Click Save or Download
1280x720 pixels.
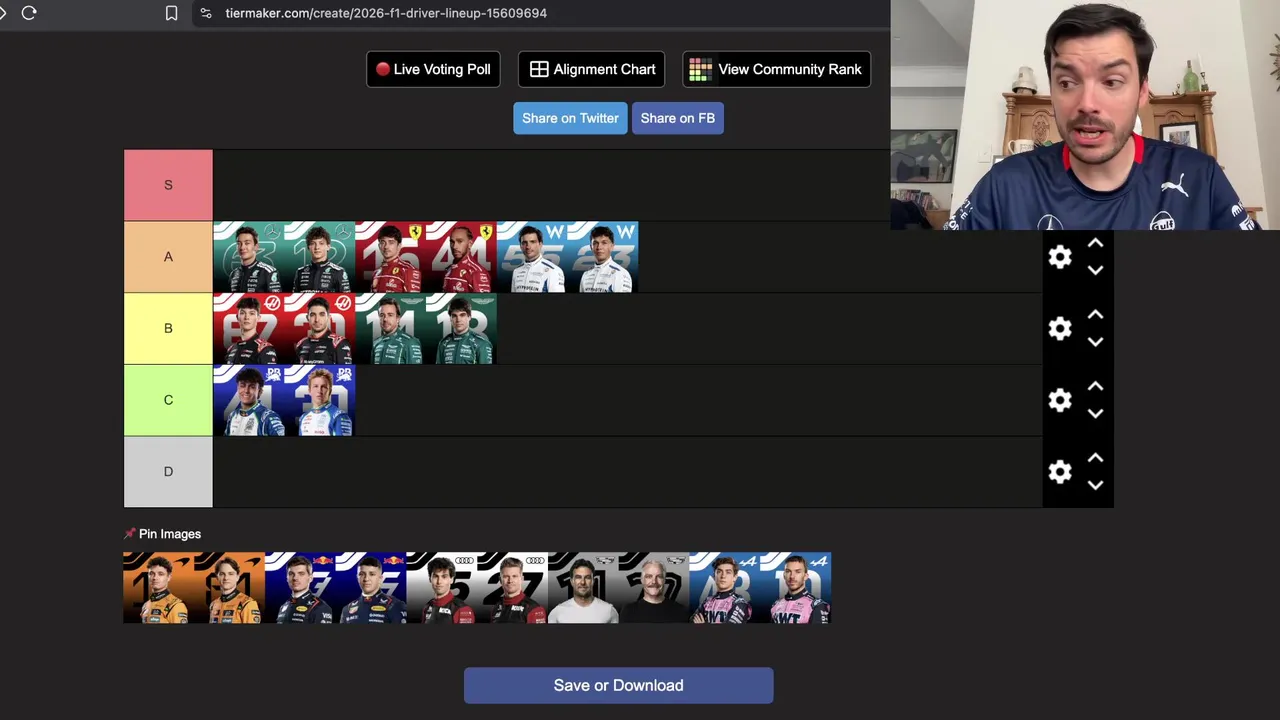tap(618, 685)
